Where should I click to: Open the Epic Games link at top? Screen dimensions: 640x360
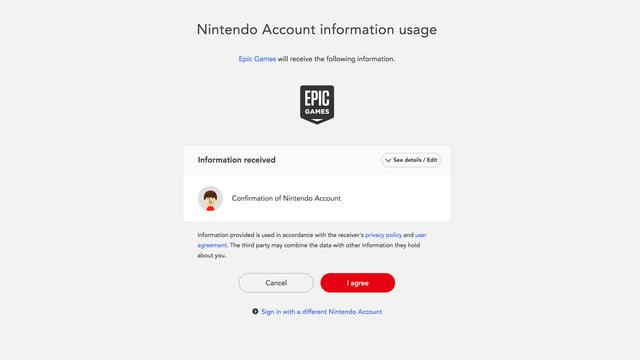pos(257,59)
